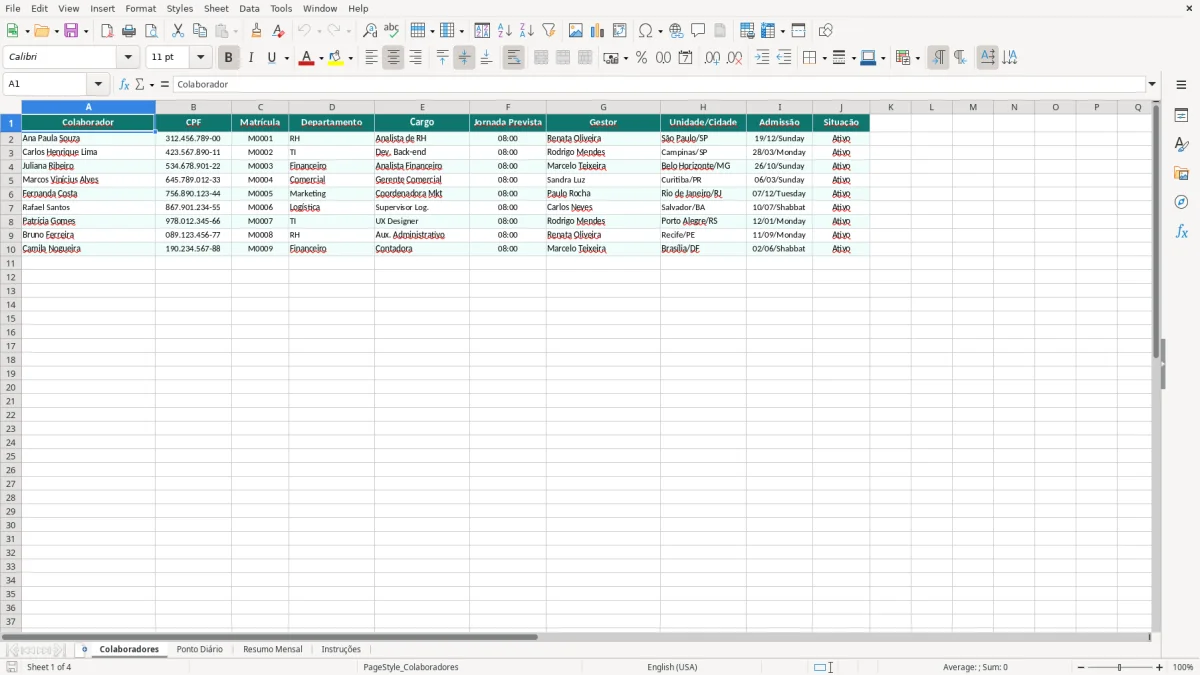
Task: Click Define Print Area icon
Action: (747, 31)
